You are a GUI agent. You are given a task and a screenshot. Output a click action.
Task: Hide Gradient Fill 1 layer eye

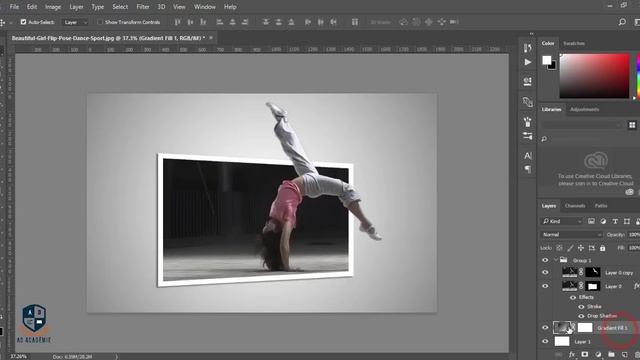coord(545,327)
